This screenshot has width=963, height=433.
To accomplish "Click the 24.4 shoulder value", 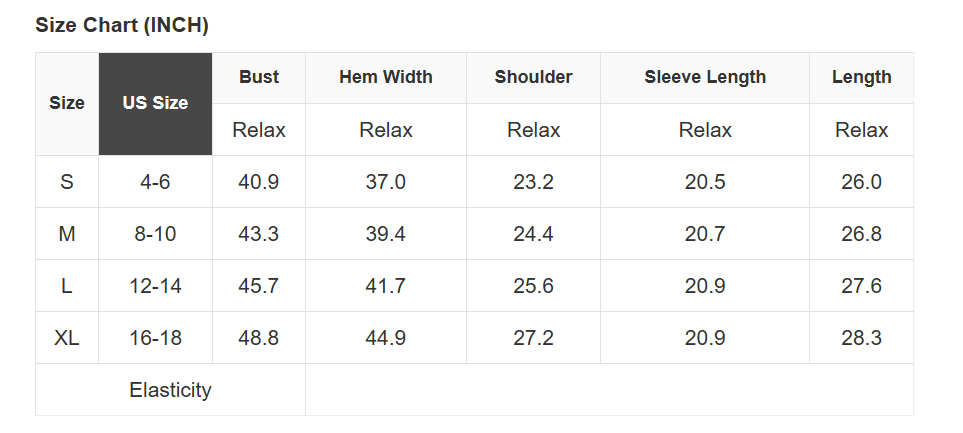I will tap(533, 234).
